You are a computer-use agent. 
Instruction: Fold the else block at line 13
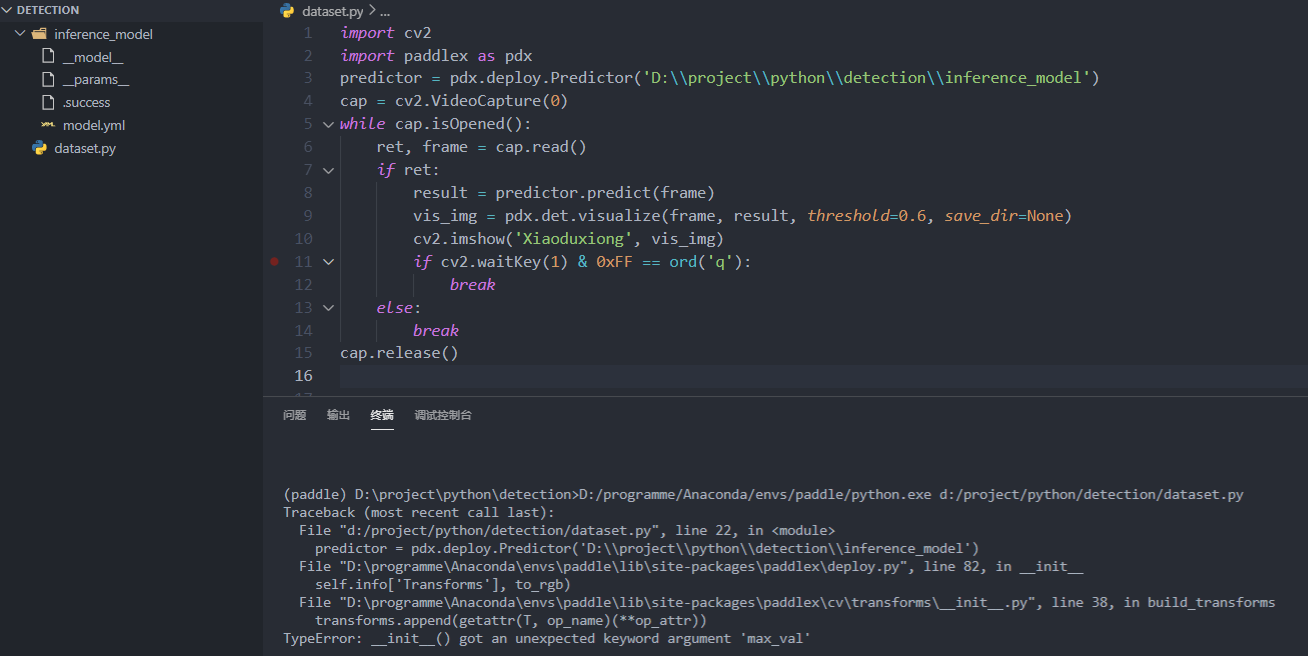328,307
